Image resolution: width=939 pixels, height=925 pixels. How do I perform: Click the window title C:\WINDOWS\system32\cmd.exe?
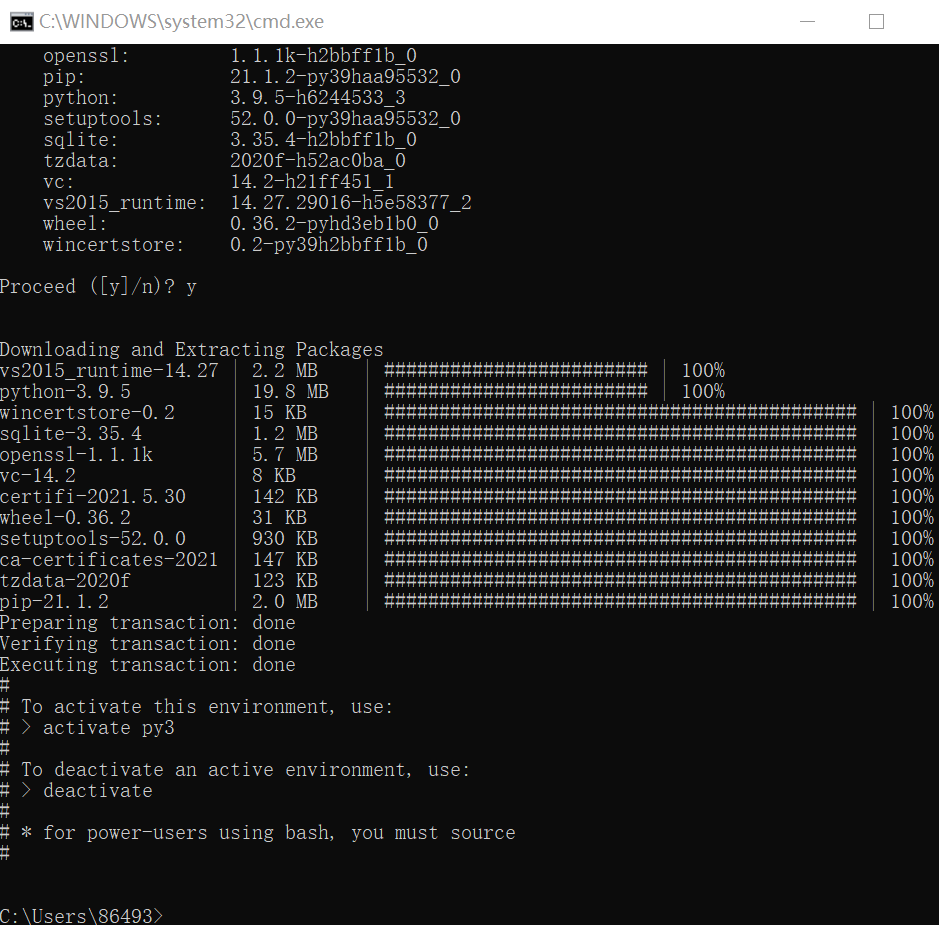click(x=181, y=22)
